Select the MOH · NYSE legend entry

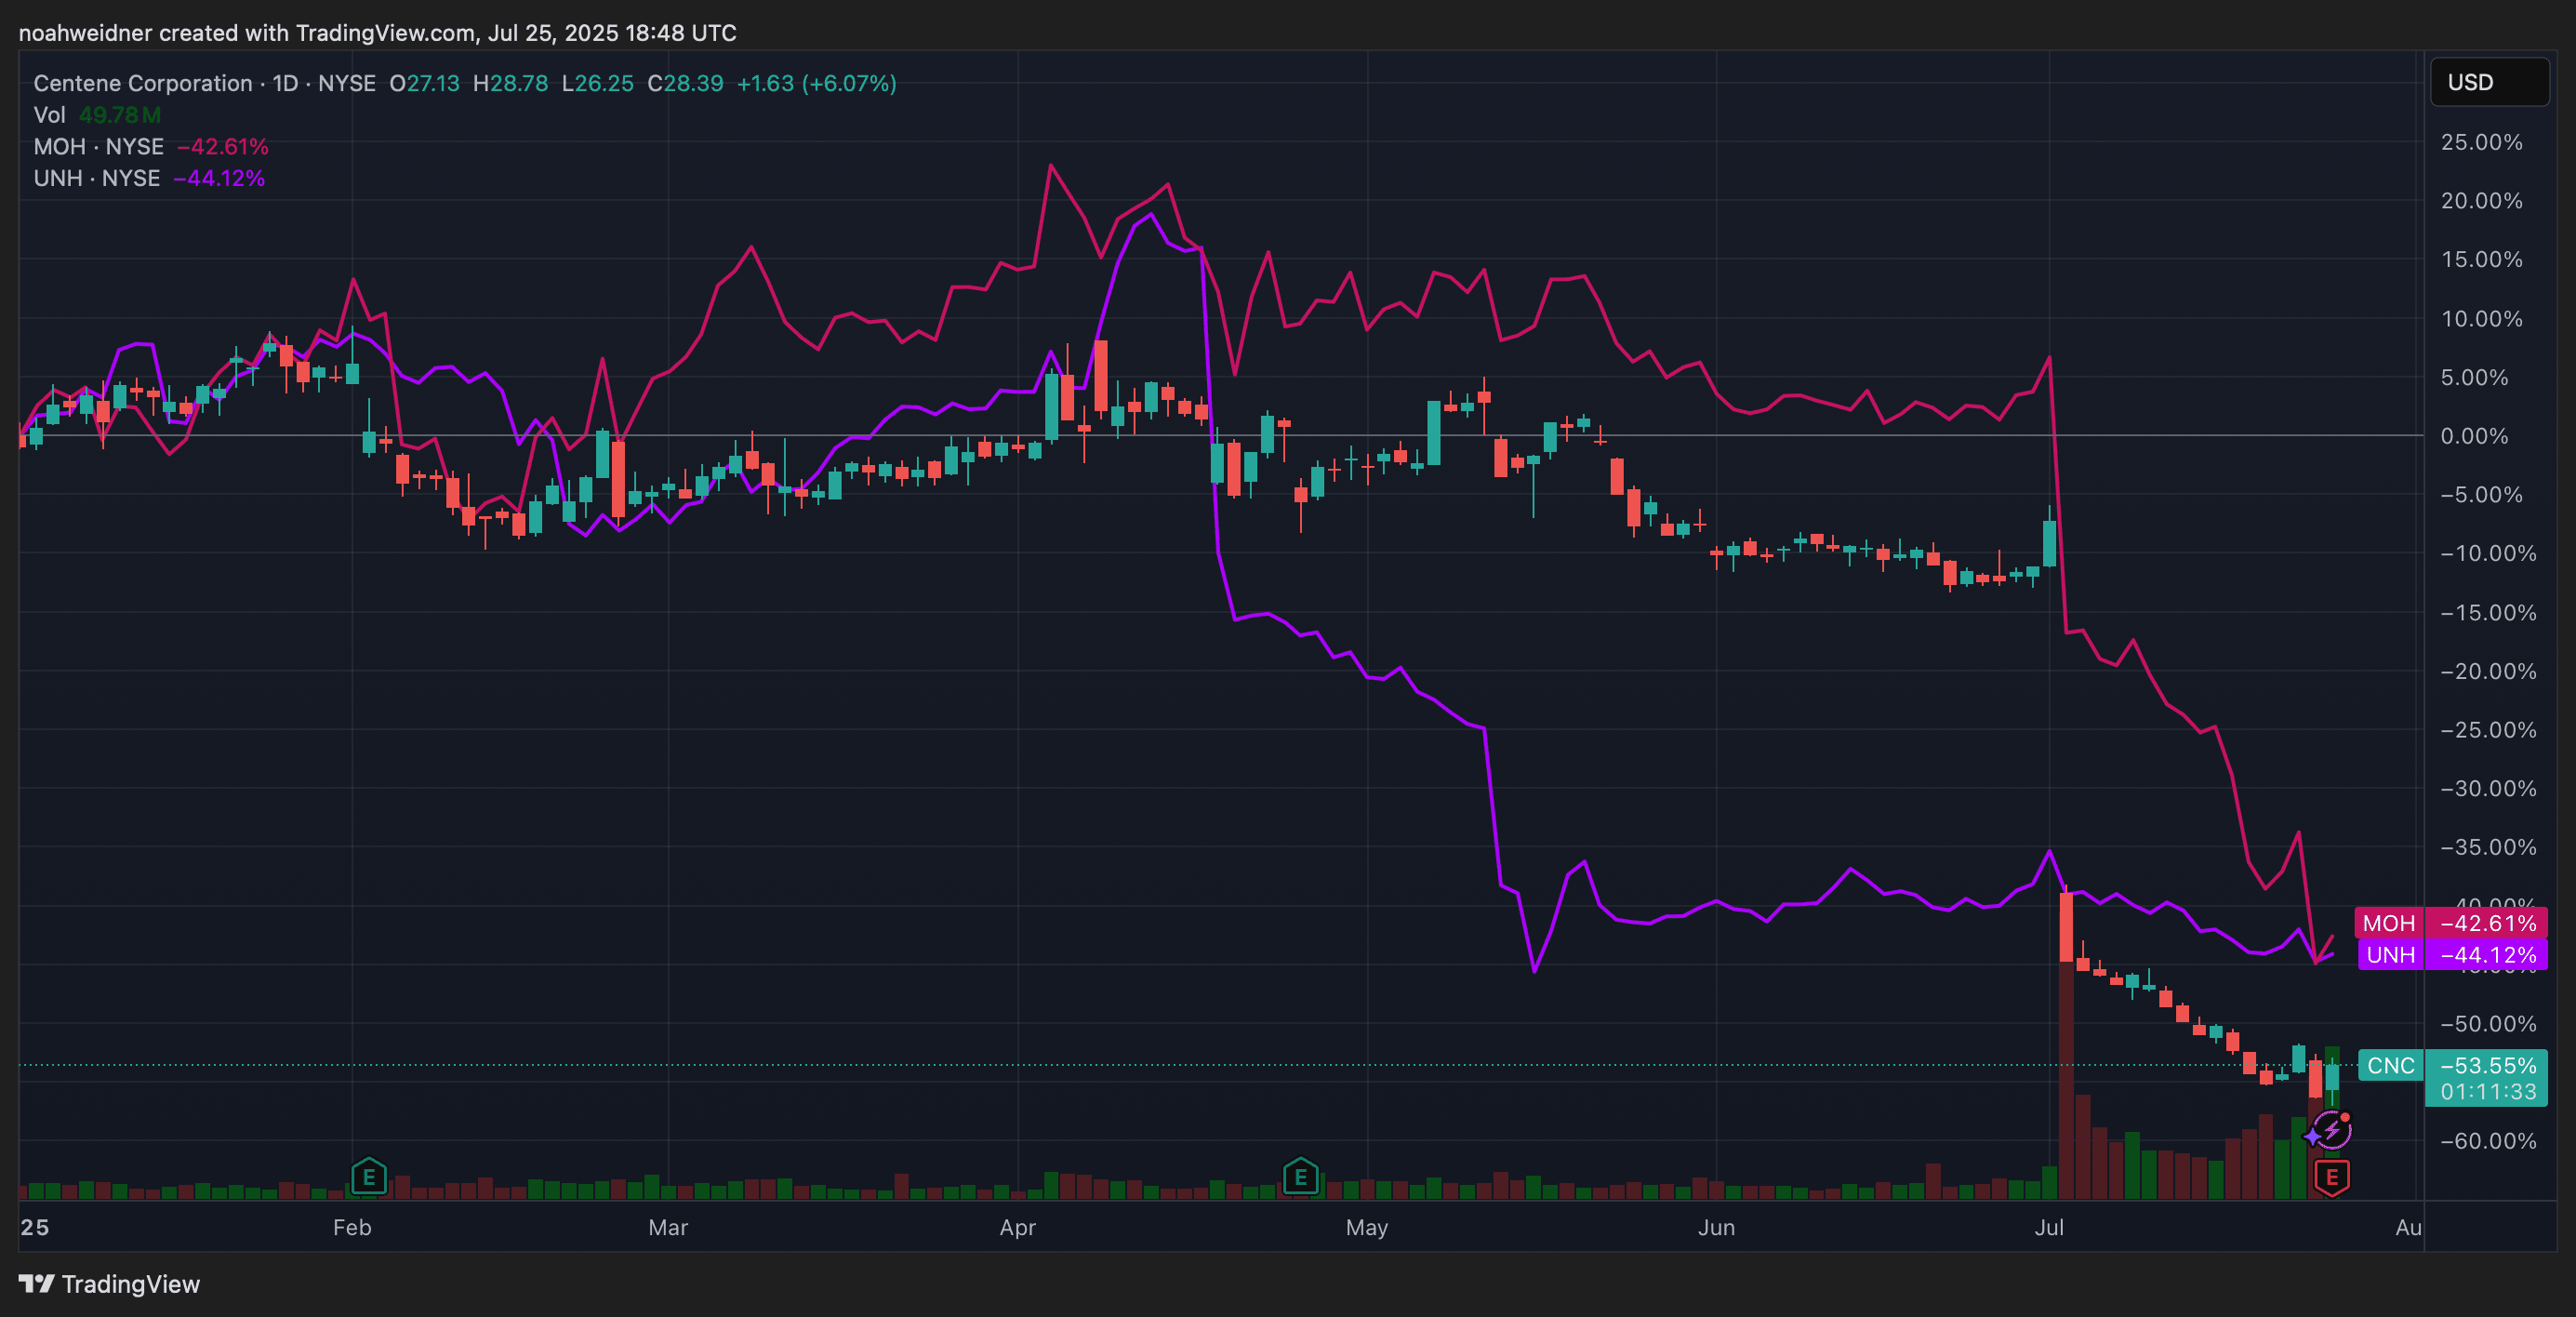[98, 147]
